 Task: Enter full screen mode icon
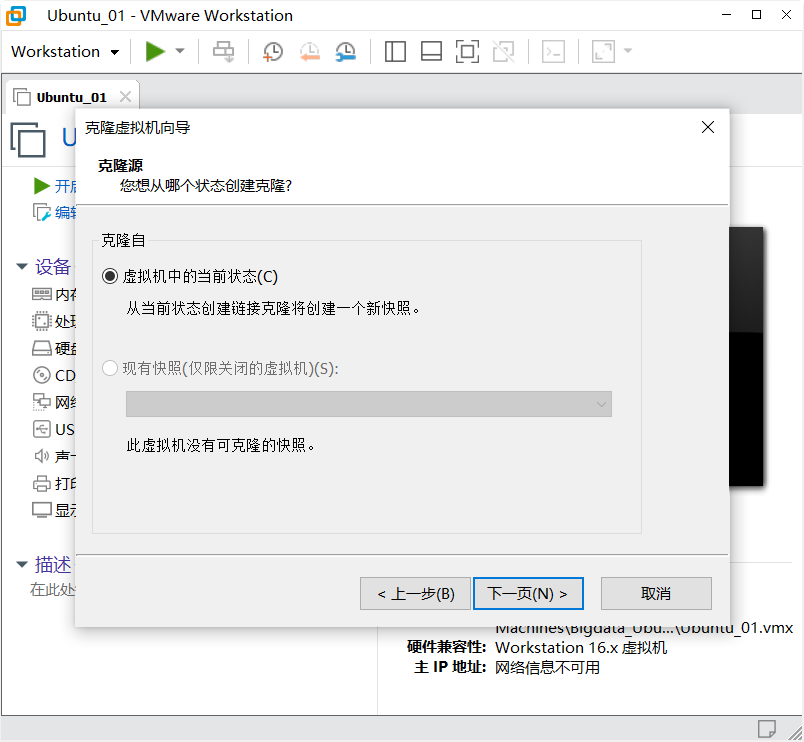[x=467, y=51]
